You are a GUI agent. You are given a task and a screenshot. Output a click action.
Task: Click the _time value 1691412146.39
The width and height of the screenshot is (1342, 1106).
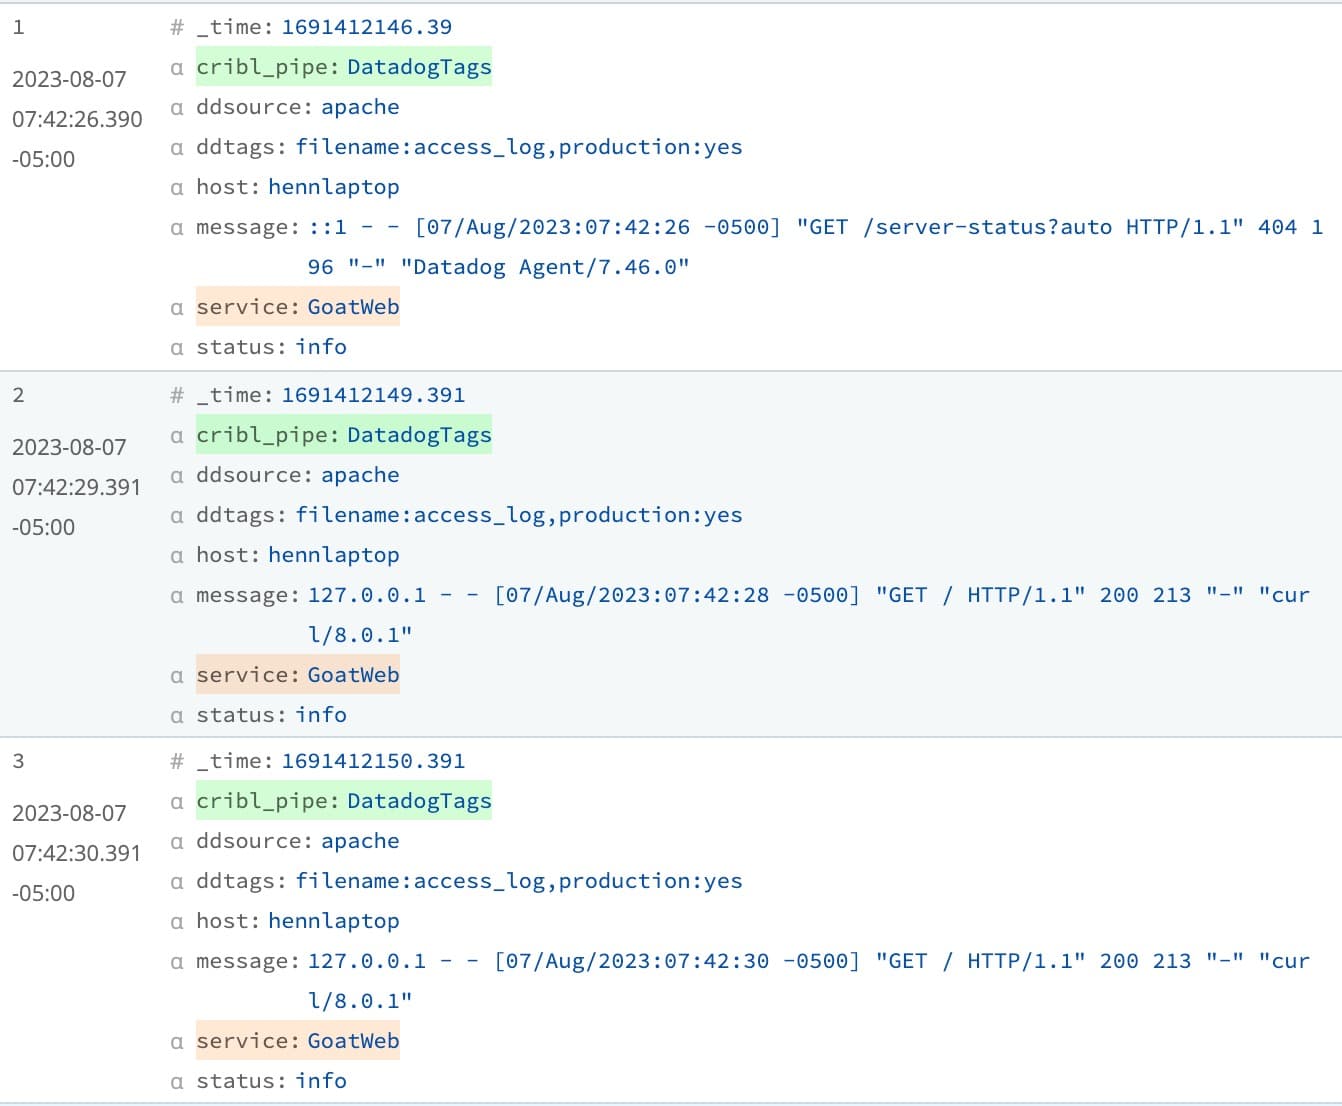(366, 27)
